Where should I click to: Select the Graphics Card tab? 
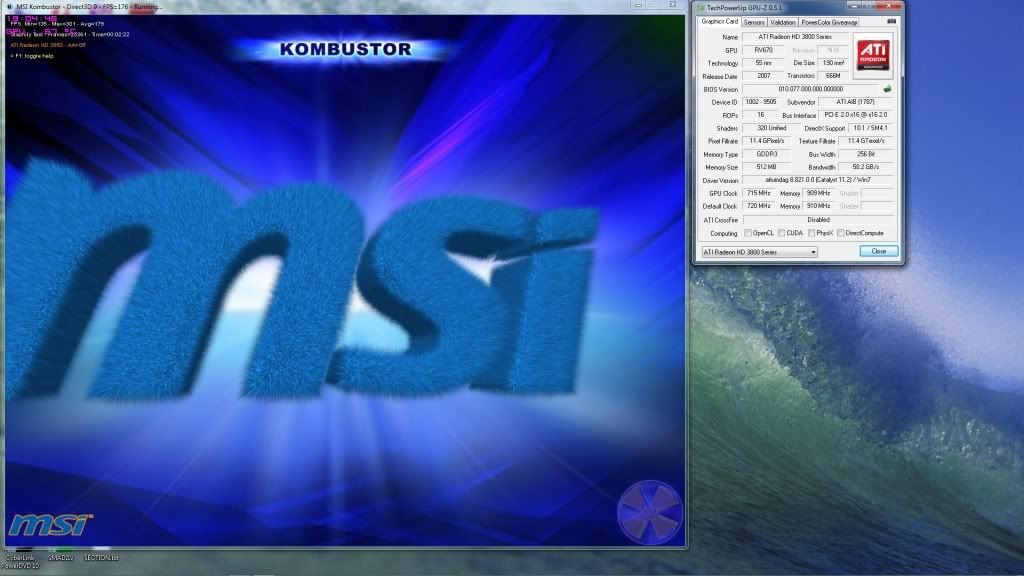(719, 22)
